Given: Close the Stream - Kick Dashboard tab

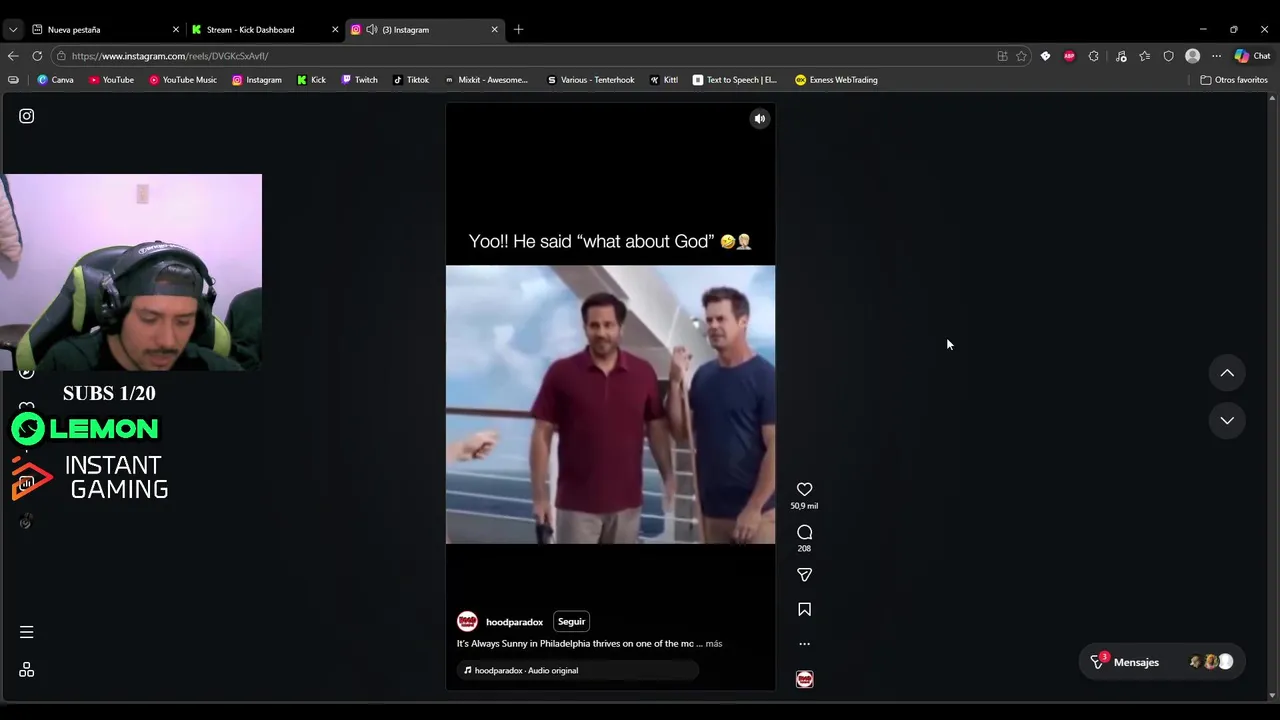Looking at the screenshot, I should pyautogui.click(x=335, y=30).
